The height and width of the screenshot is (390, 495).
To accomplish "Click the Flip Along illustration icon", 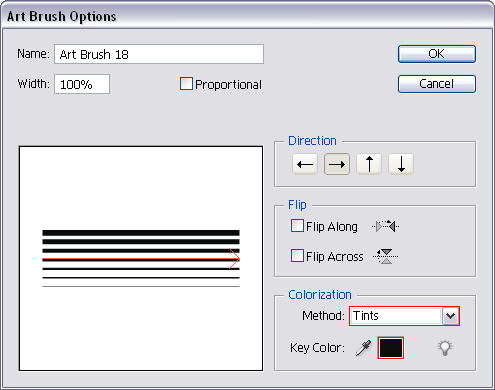I will pyautogui.click(x=385, y=227).
